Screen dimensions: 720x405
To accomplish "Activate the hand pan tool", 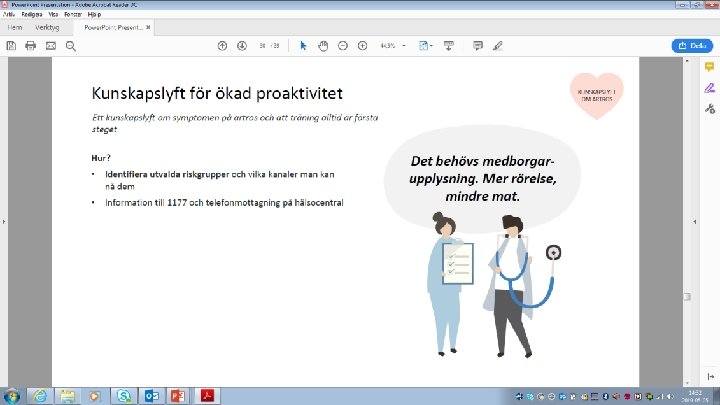I will pyautogui.click(x=323, y=45).
